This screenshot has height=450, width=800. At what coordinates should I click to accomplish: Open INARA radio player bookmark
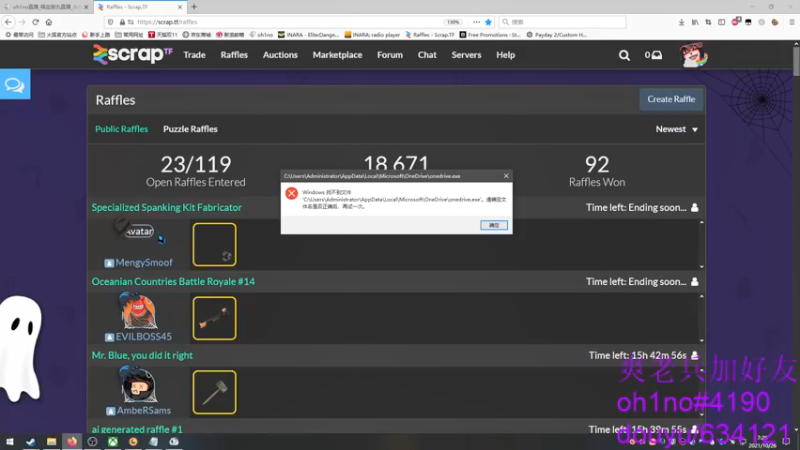tap(372, 35)
